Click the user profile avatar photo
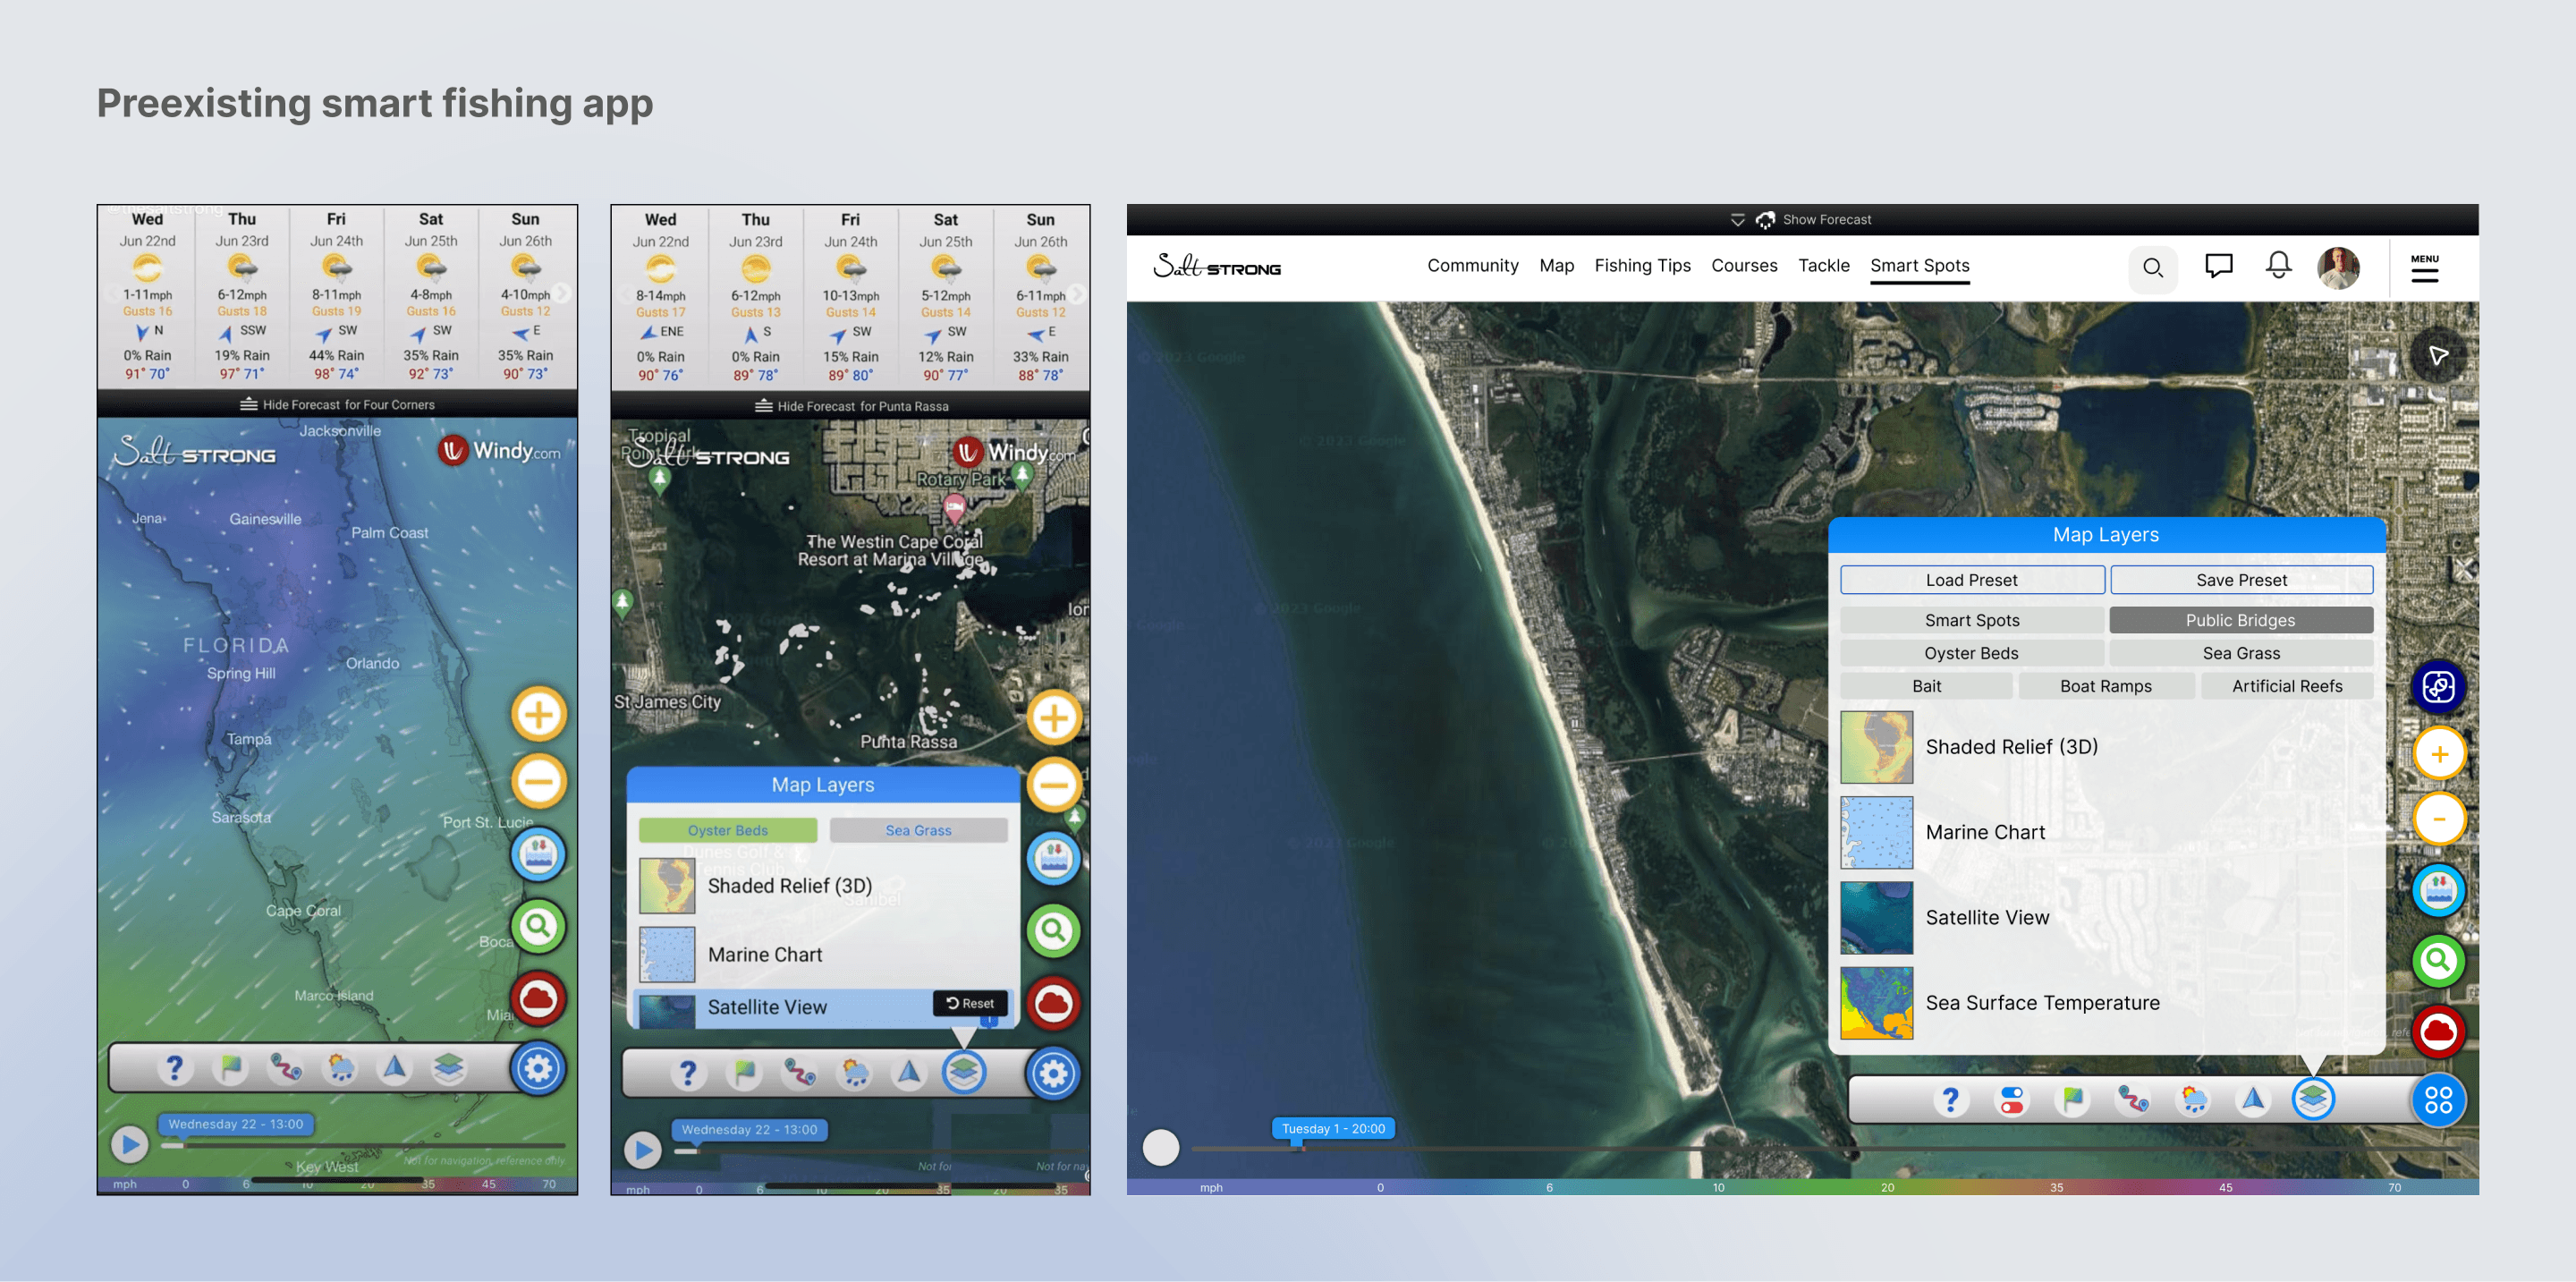This screenshot has width=2576, height=1282. coord(2338,267)
